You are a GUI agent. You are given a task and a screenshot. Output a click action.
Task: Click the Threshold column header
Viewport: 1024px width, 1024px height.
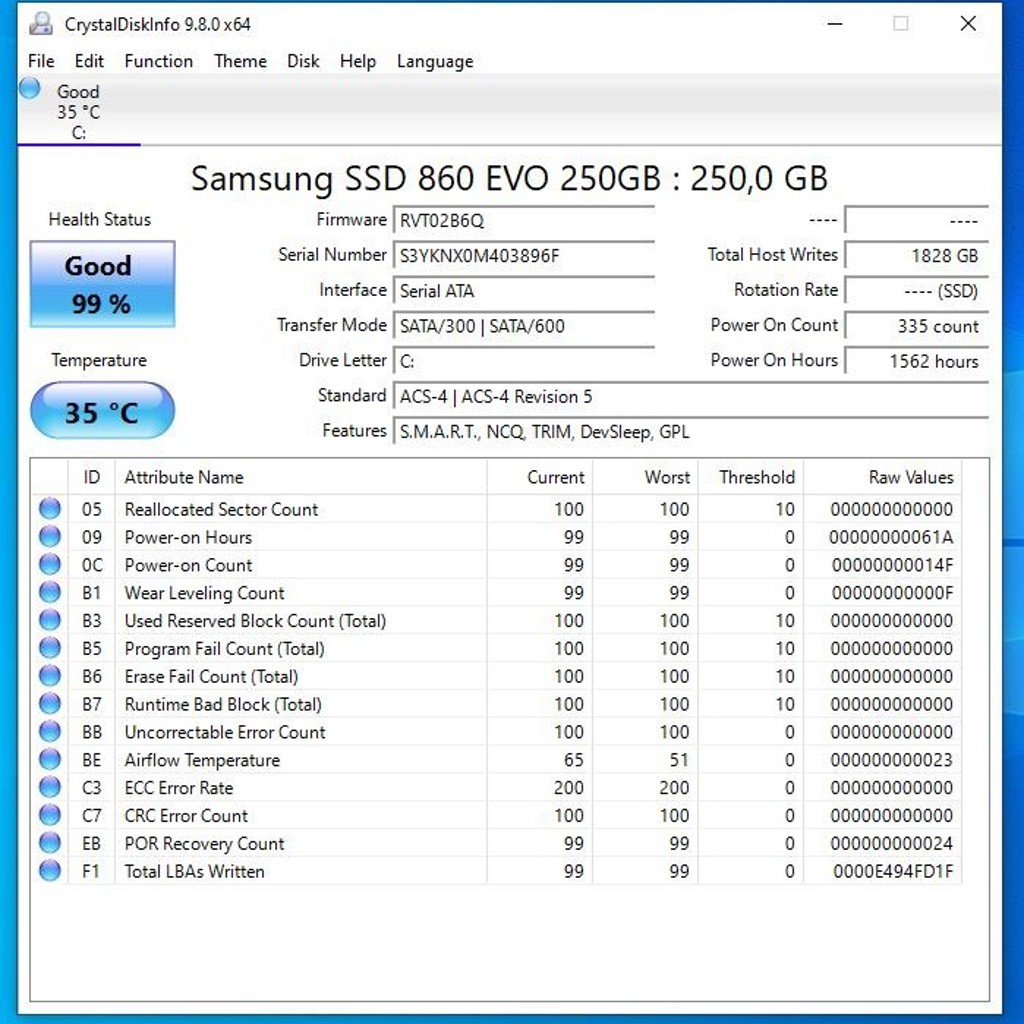coord(751,477)
